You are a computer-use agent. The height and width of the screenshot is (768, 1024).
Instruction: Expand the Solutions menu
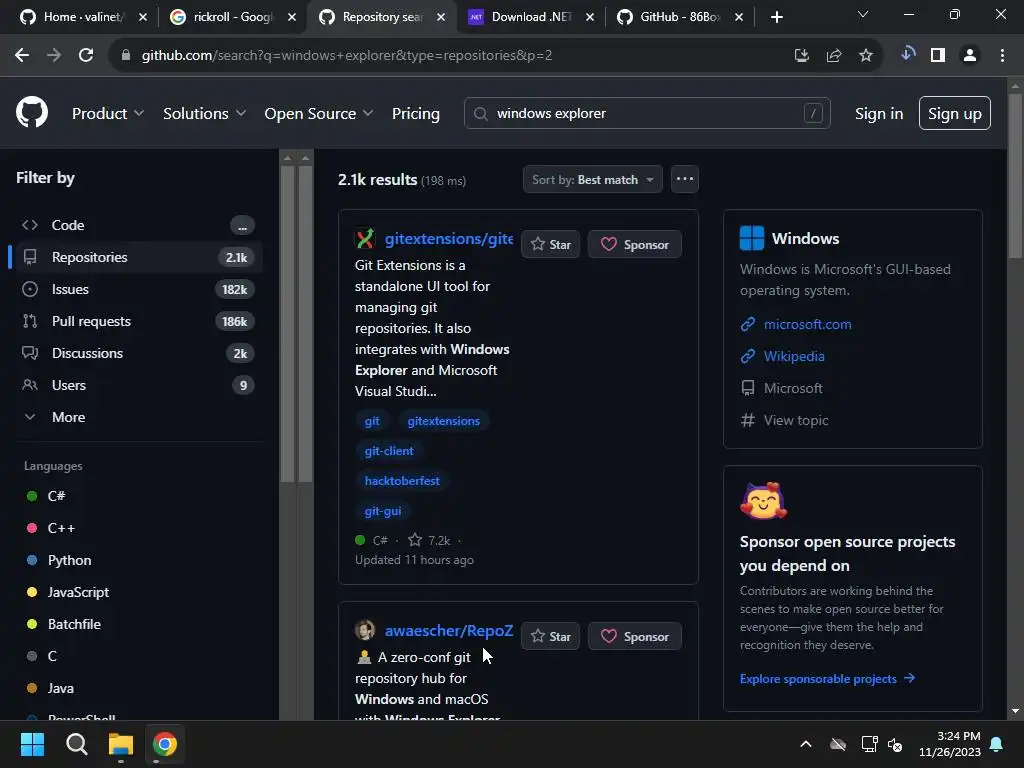(x=204, y=113)
